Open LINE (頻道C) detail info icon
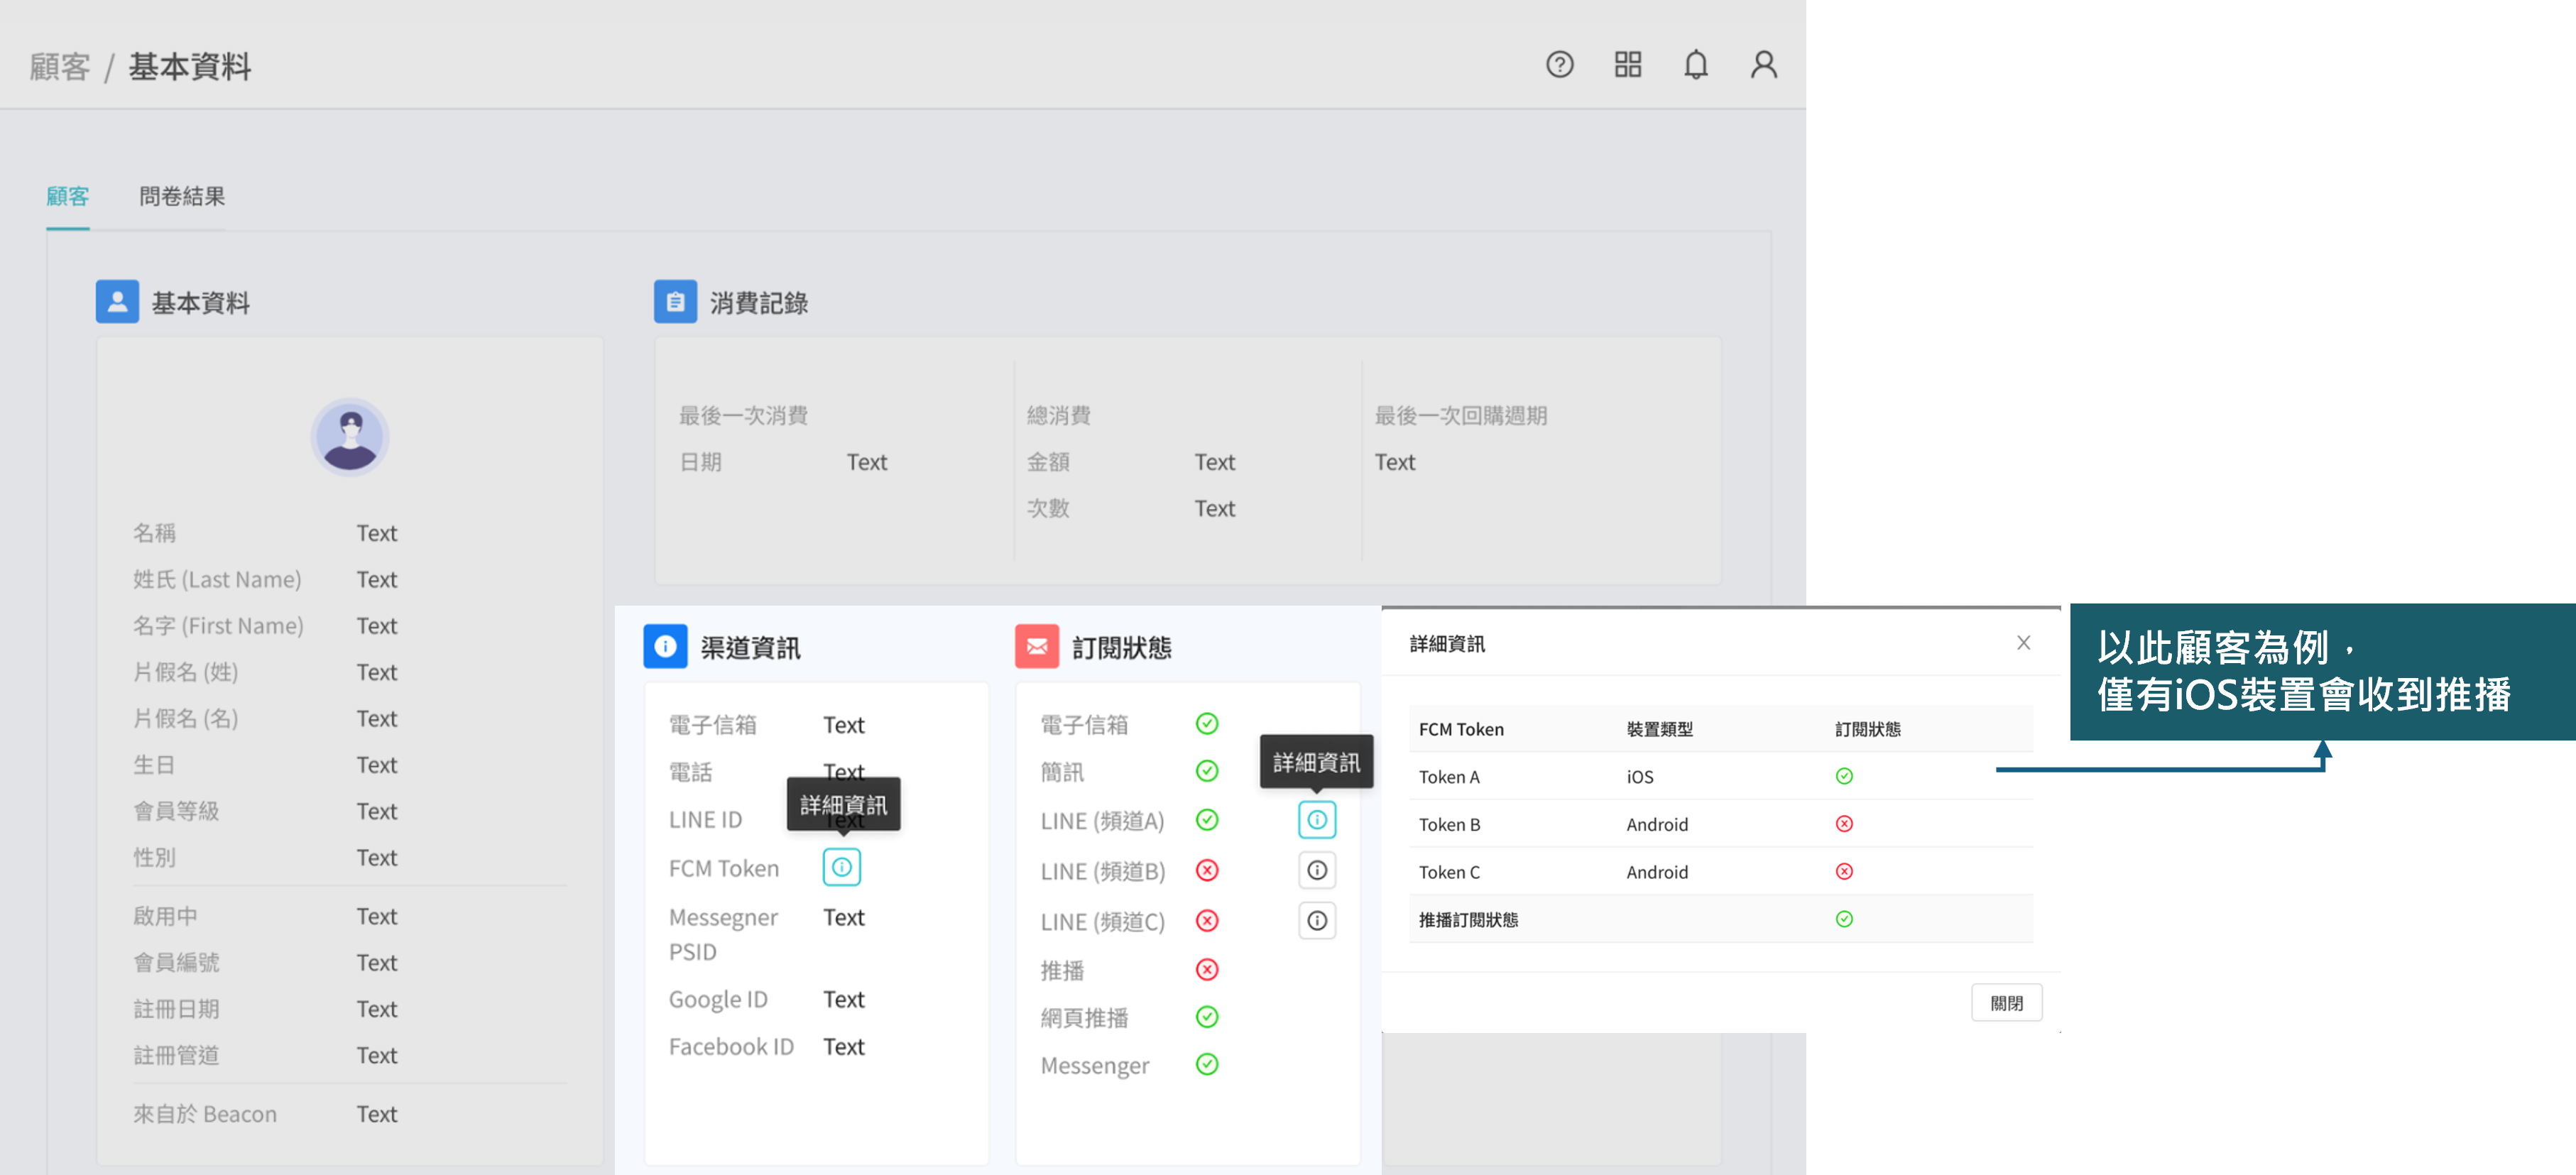2576x1175 pixels. (1317, 920)
